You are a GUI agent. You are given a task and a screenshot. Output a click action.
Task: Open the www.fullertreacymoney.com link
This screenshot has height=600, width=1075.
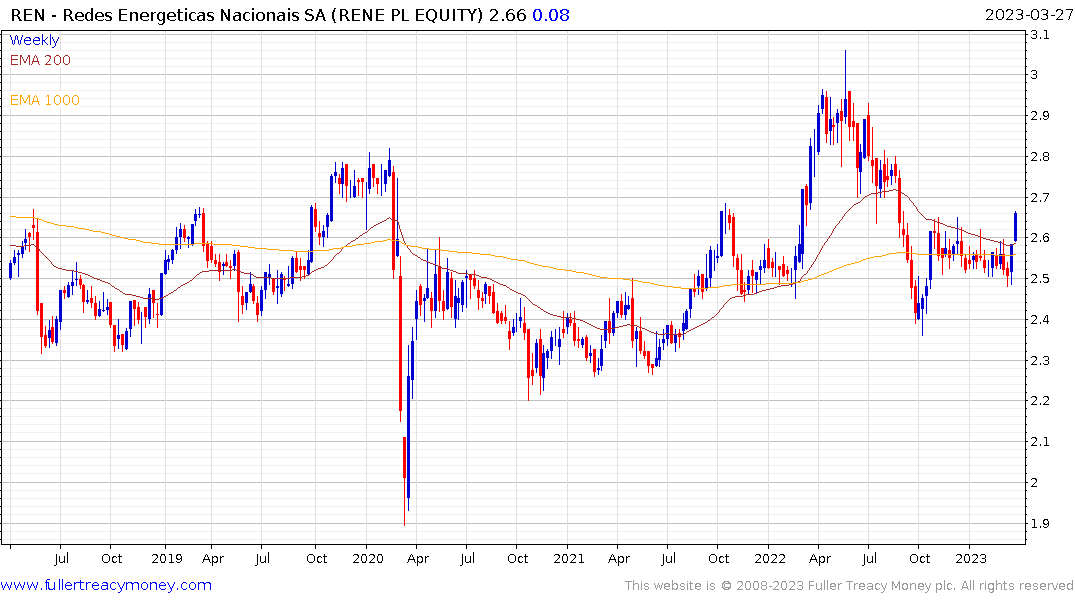(x=106, y=585)
